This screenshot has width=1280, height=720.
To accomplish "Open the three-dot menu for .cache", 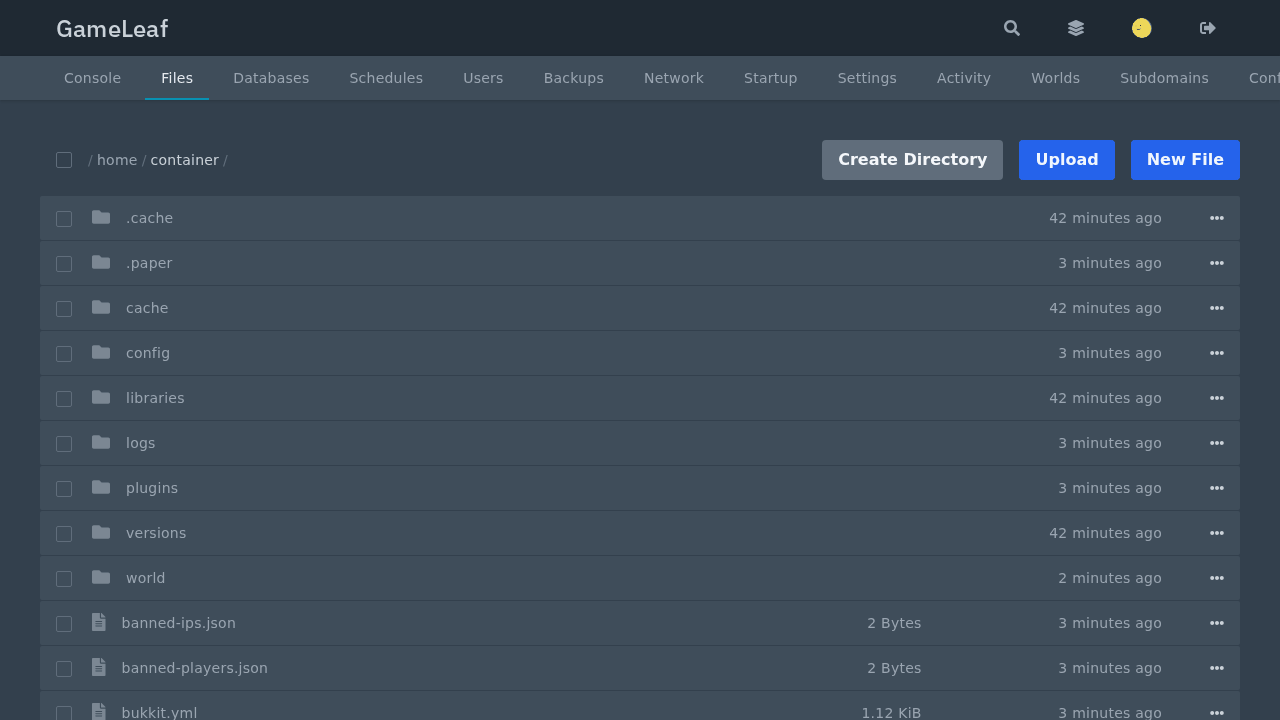I will 1217,218.
